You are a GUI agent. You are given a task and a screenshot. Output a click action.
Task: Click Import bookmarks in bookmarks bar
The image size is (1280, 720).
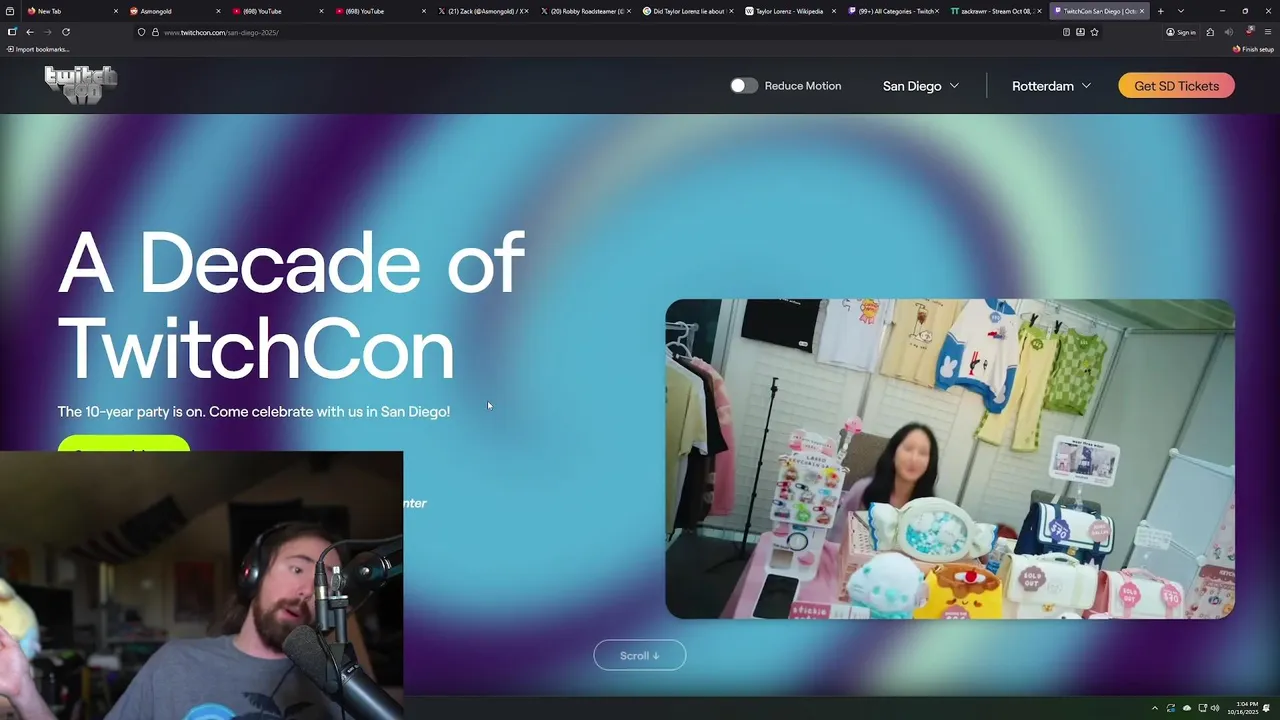(x=37, y=49)
